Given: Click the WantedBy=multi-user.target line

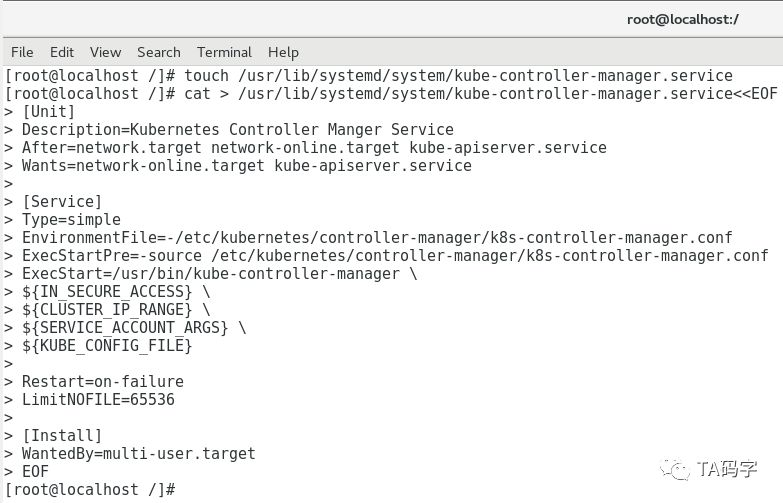Looking at the screenshot, I should (x=139, y=453).
